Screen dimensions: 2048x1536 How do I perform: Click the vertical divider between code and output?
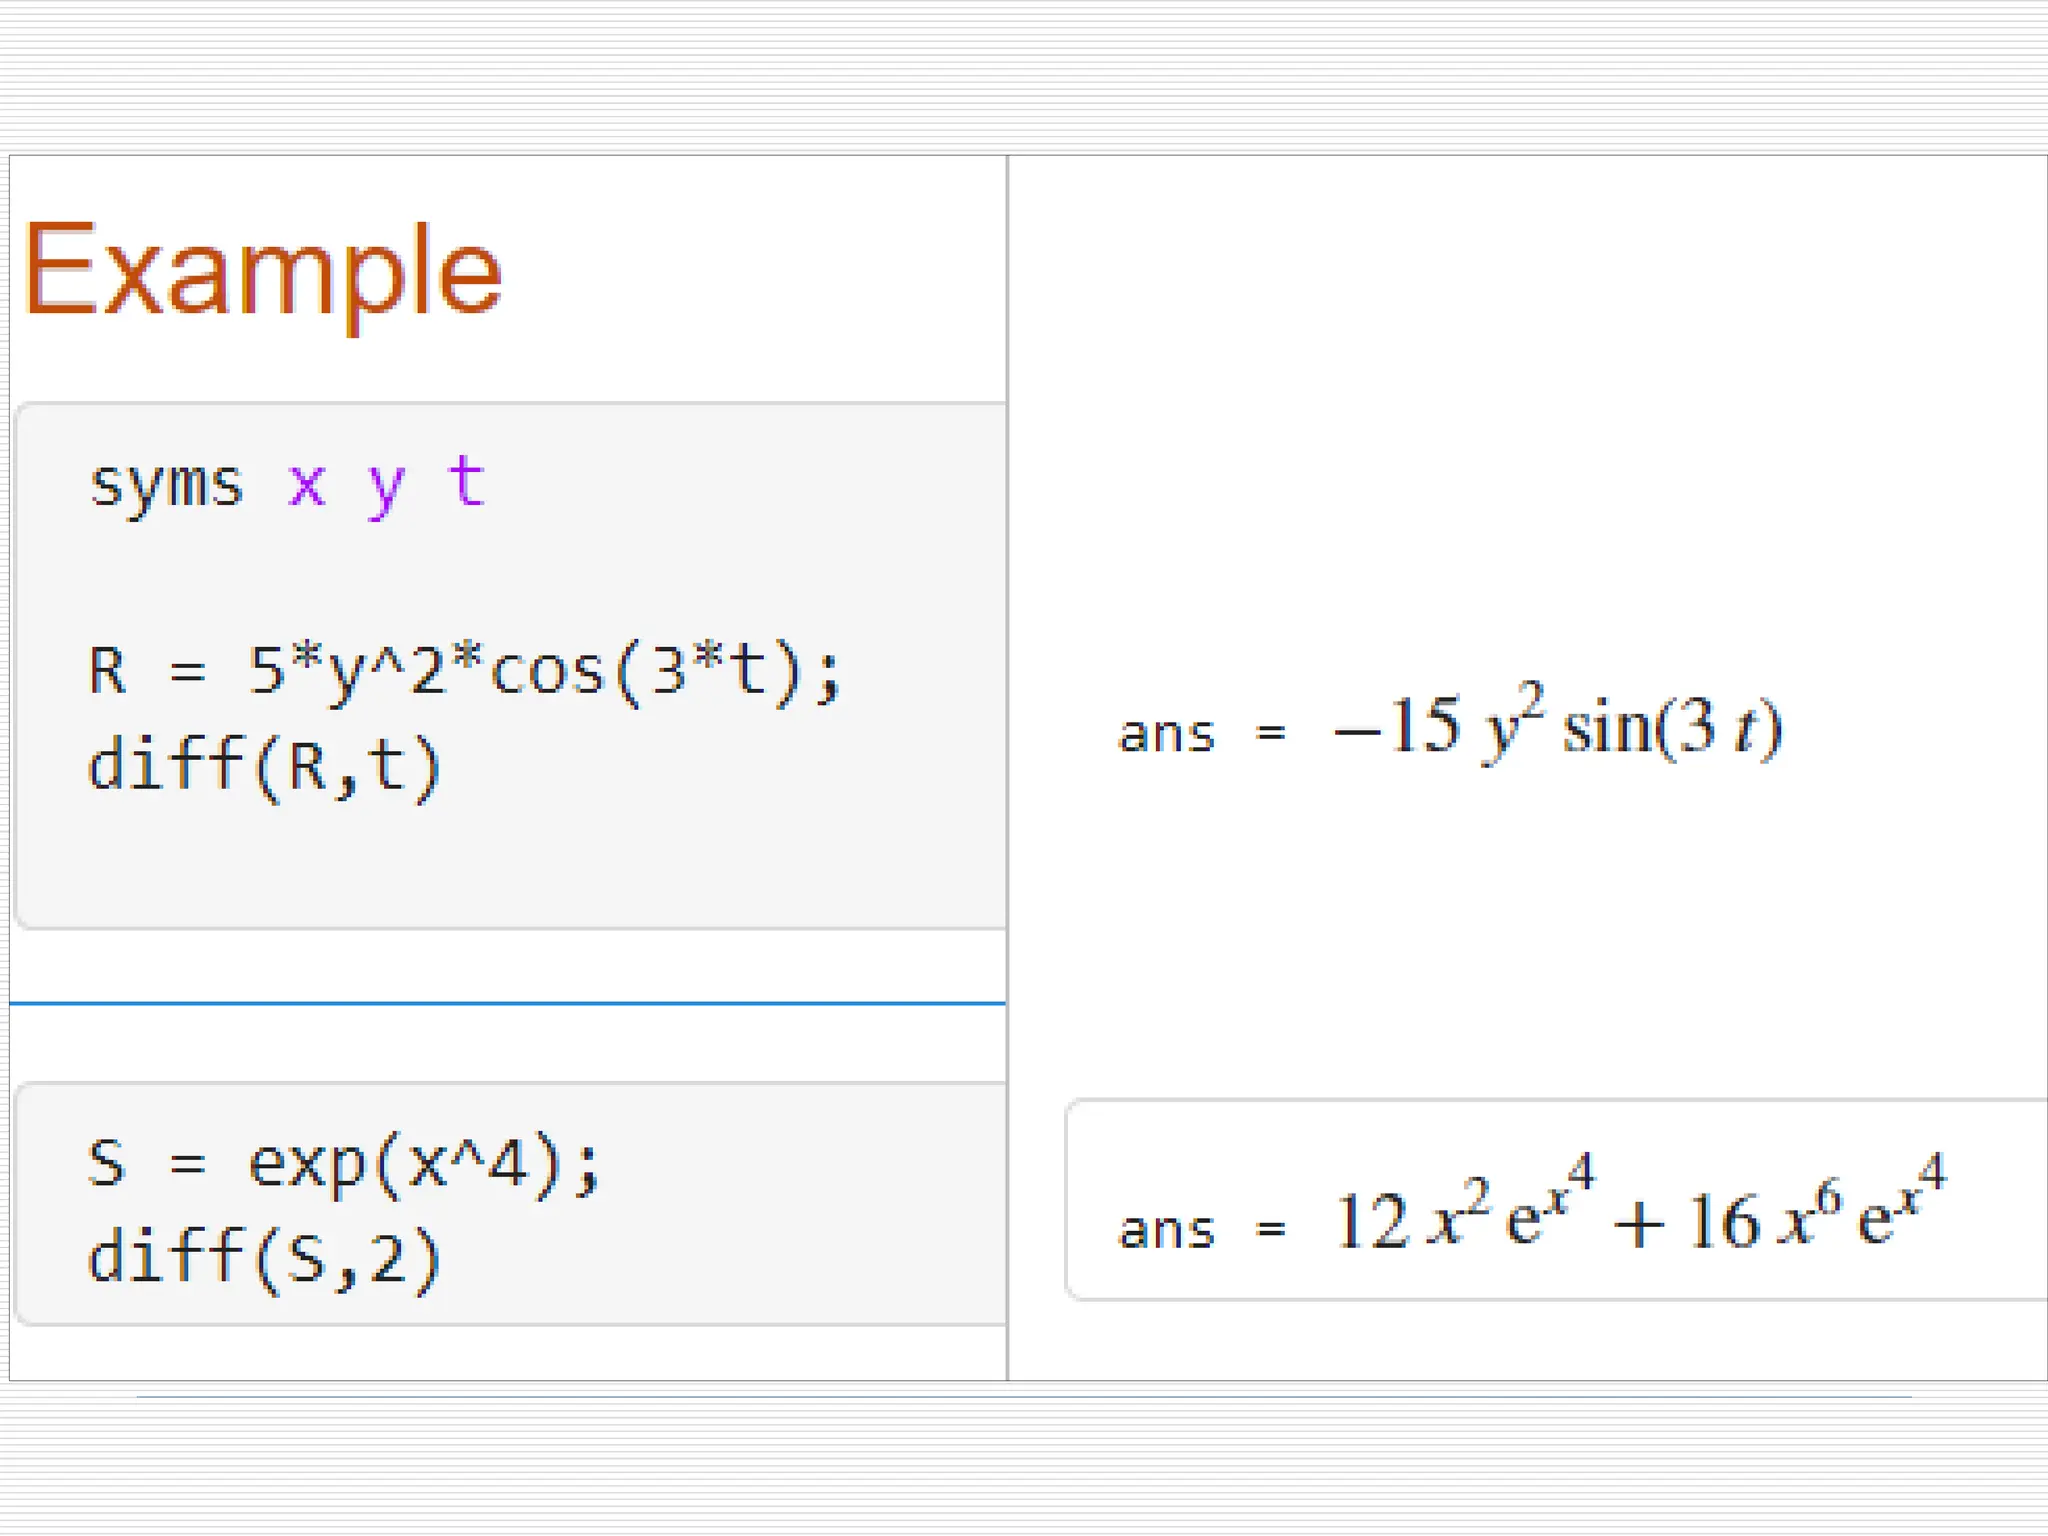point(1007,768)
